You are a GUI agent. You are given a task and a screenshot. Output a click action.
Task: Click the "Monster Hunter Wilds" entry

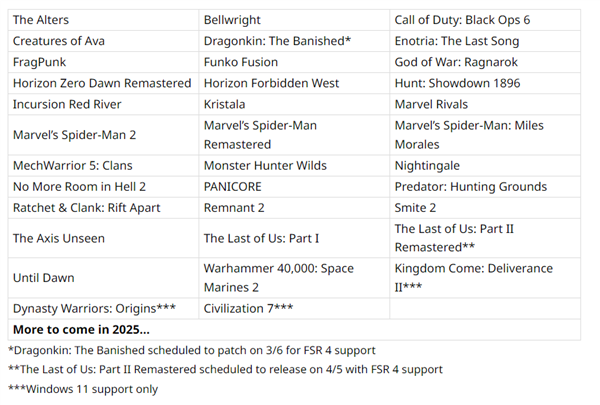265,165
